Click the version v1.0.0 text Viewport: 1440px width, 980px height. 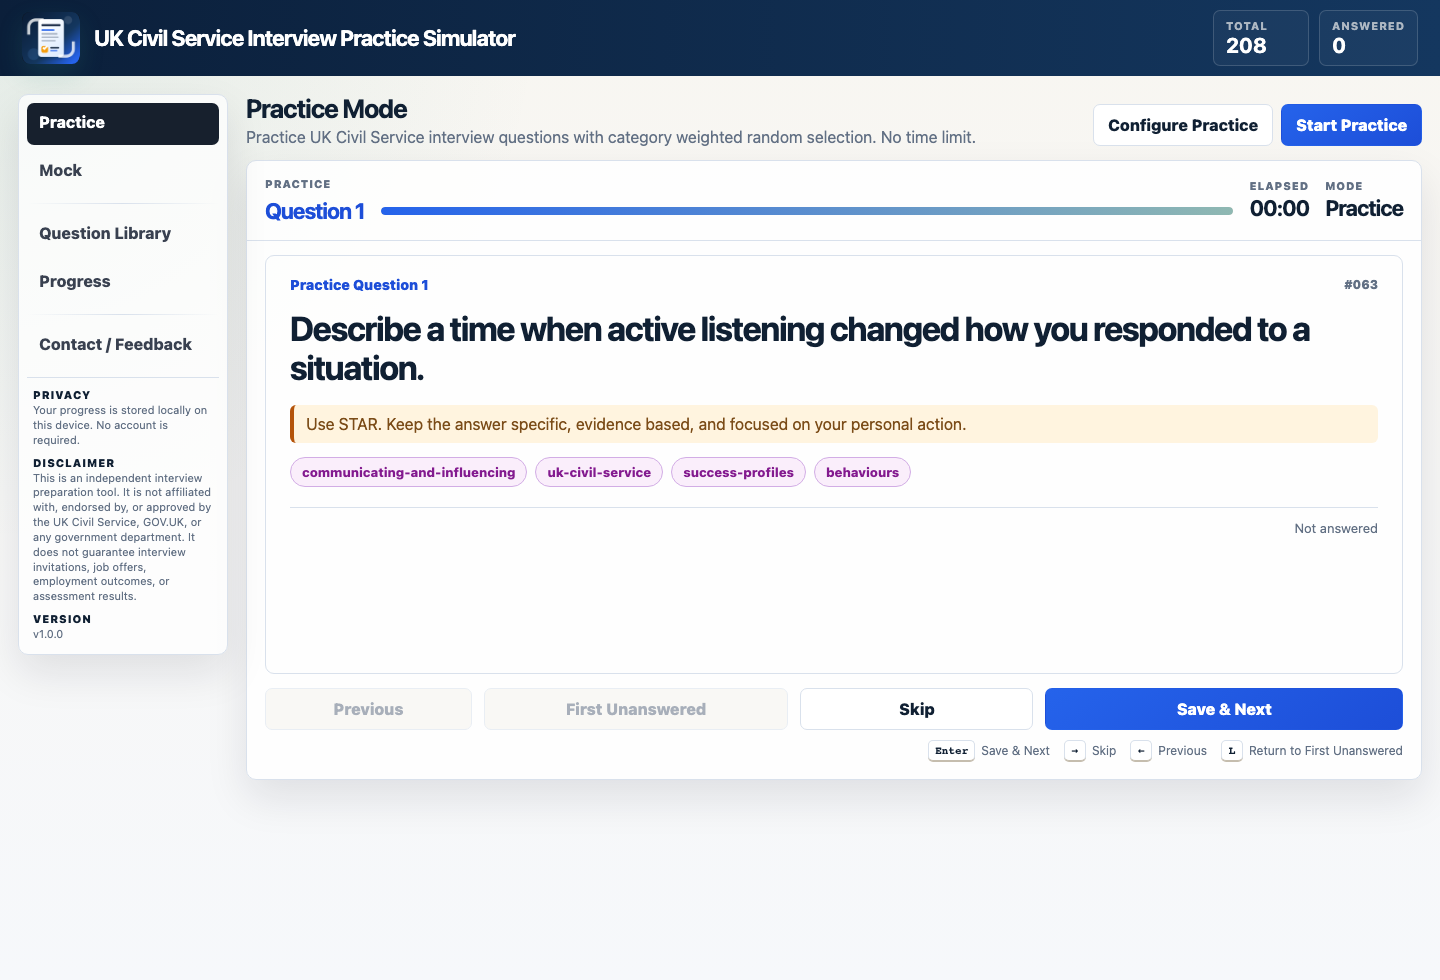(x=48, y=634)
